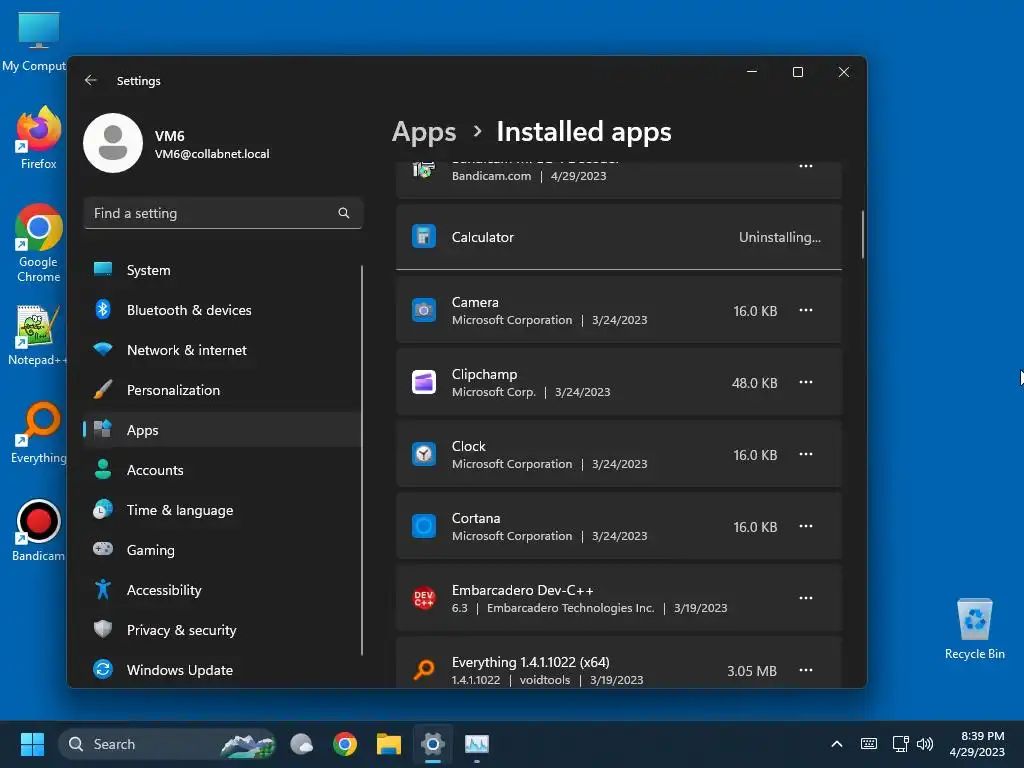Select the Google Chrome desktop shortcut
The width and height of the screenshot is (1024, 768).
click(x=39, y=243)
